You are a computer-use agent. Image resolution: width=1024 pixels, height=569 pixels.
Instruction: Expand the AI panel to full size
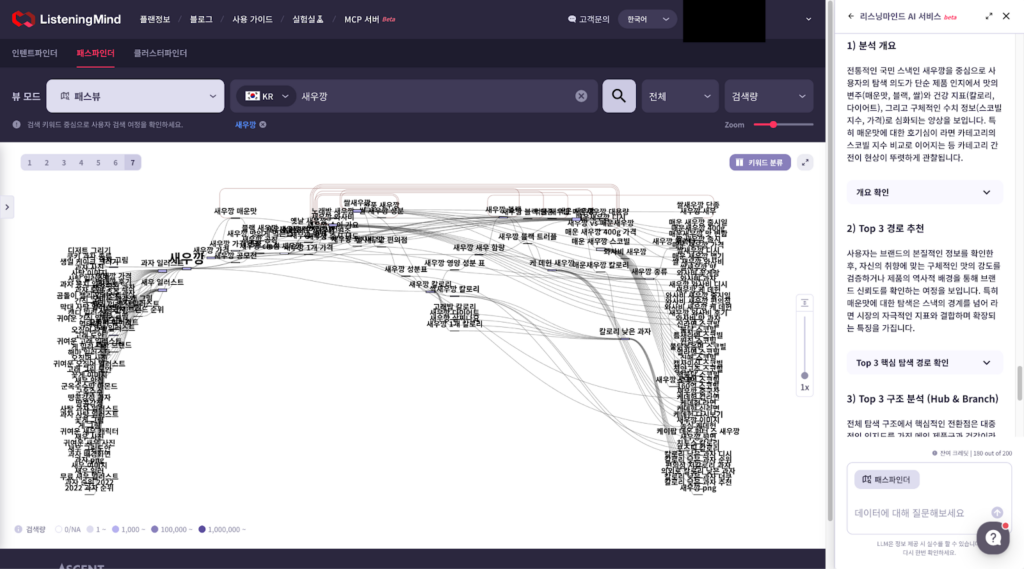(x=989, y=16)
